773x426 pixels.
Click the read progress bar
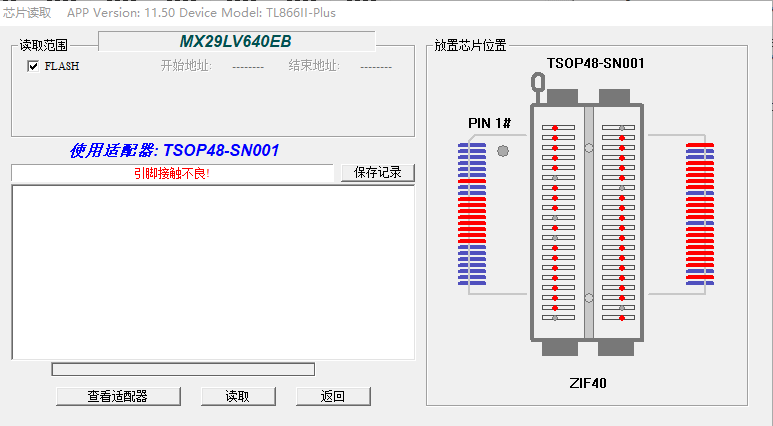[x=183, y=369]
